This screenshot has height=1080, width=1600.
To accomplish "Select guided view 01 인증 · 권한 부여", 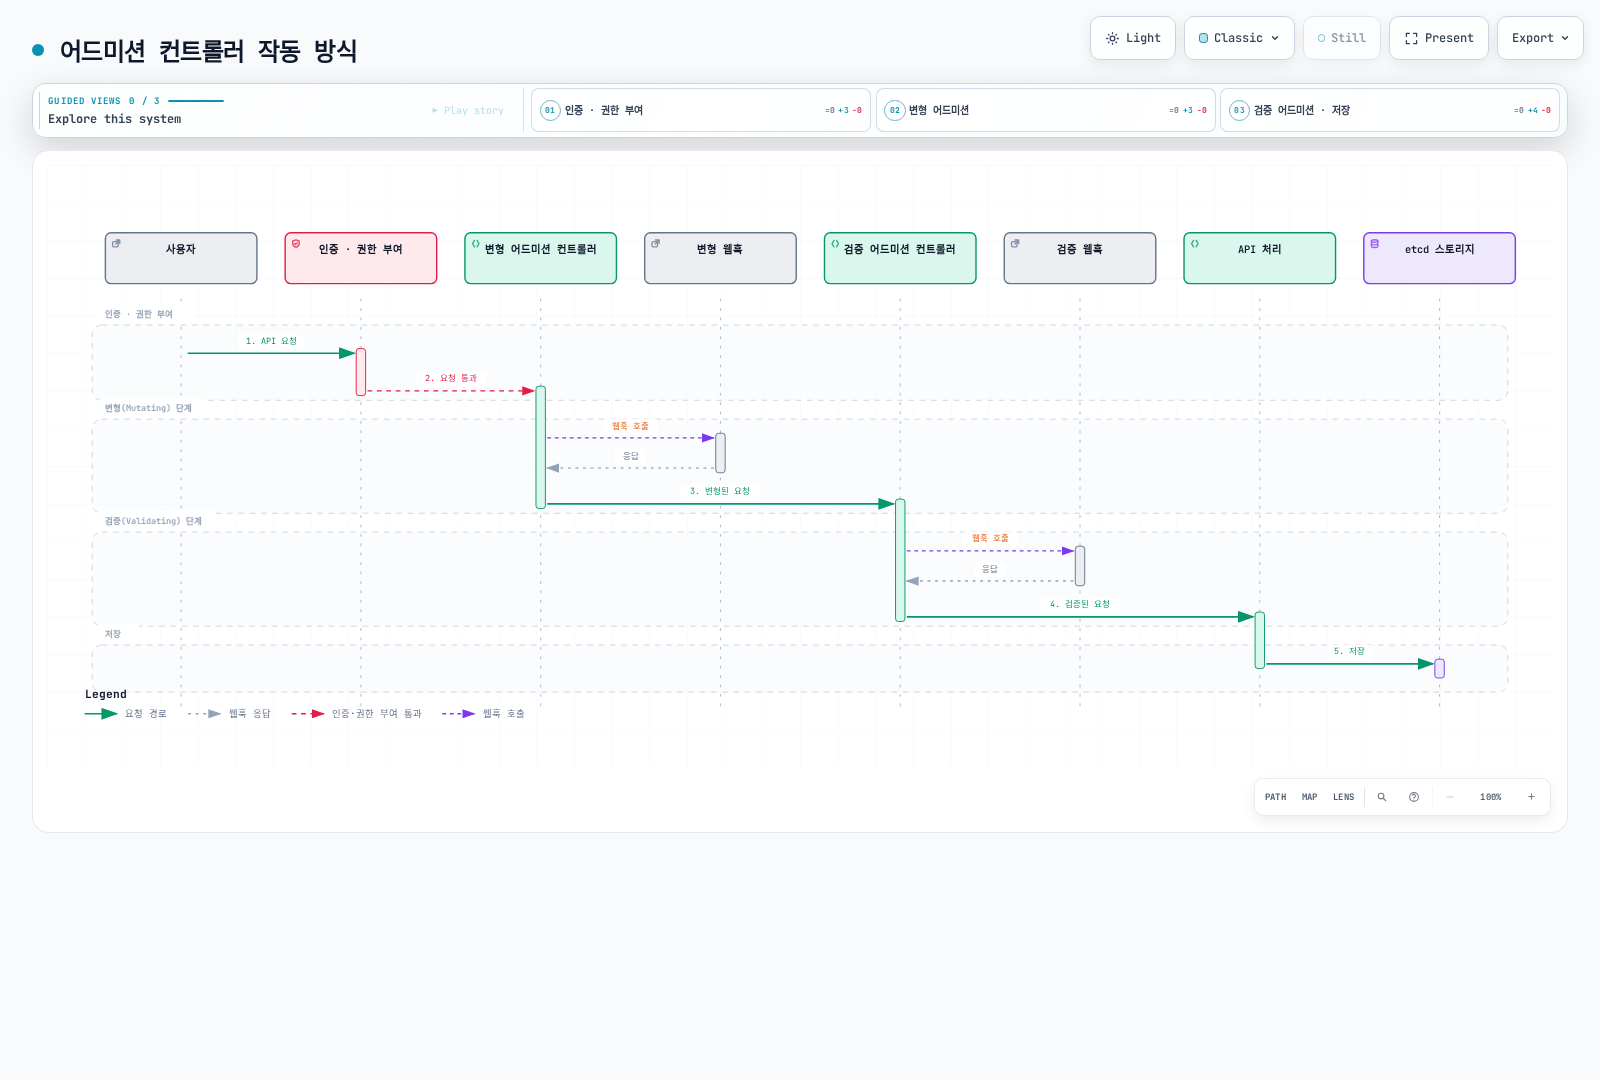I will point(701,110).
